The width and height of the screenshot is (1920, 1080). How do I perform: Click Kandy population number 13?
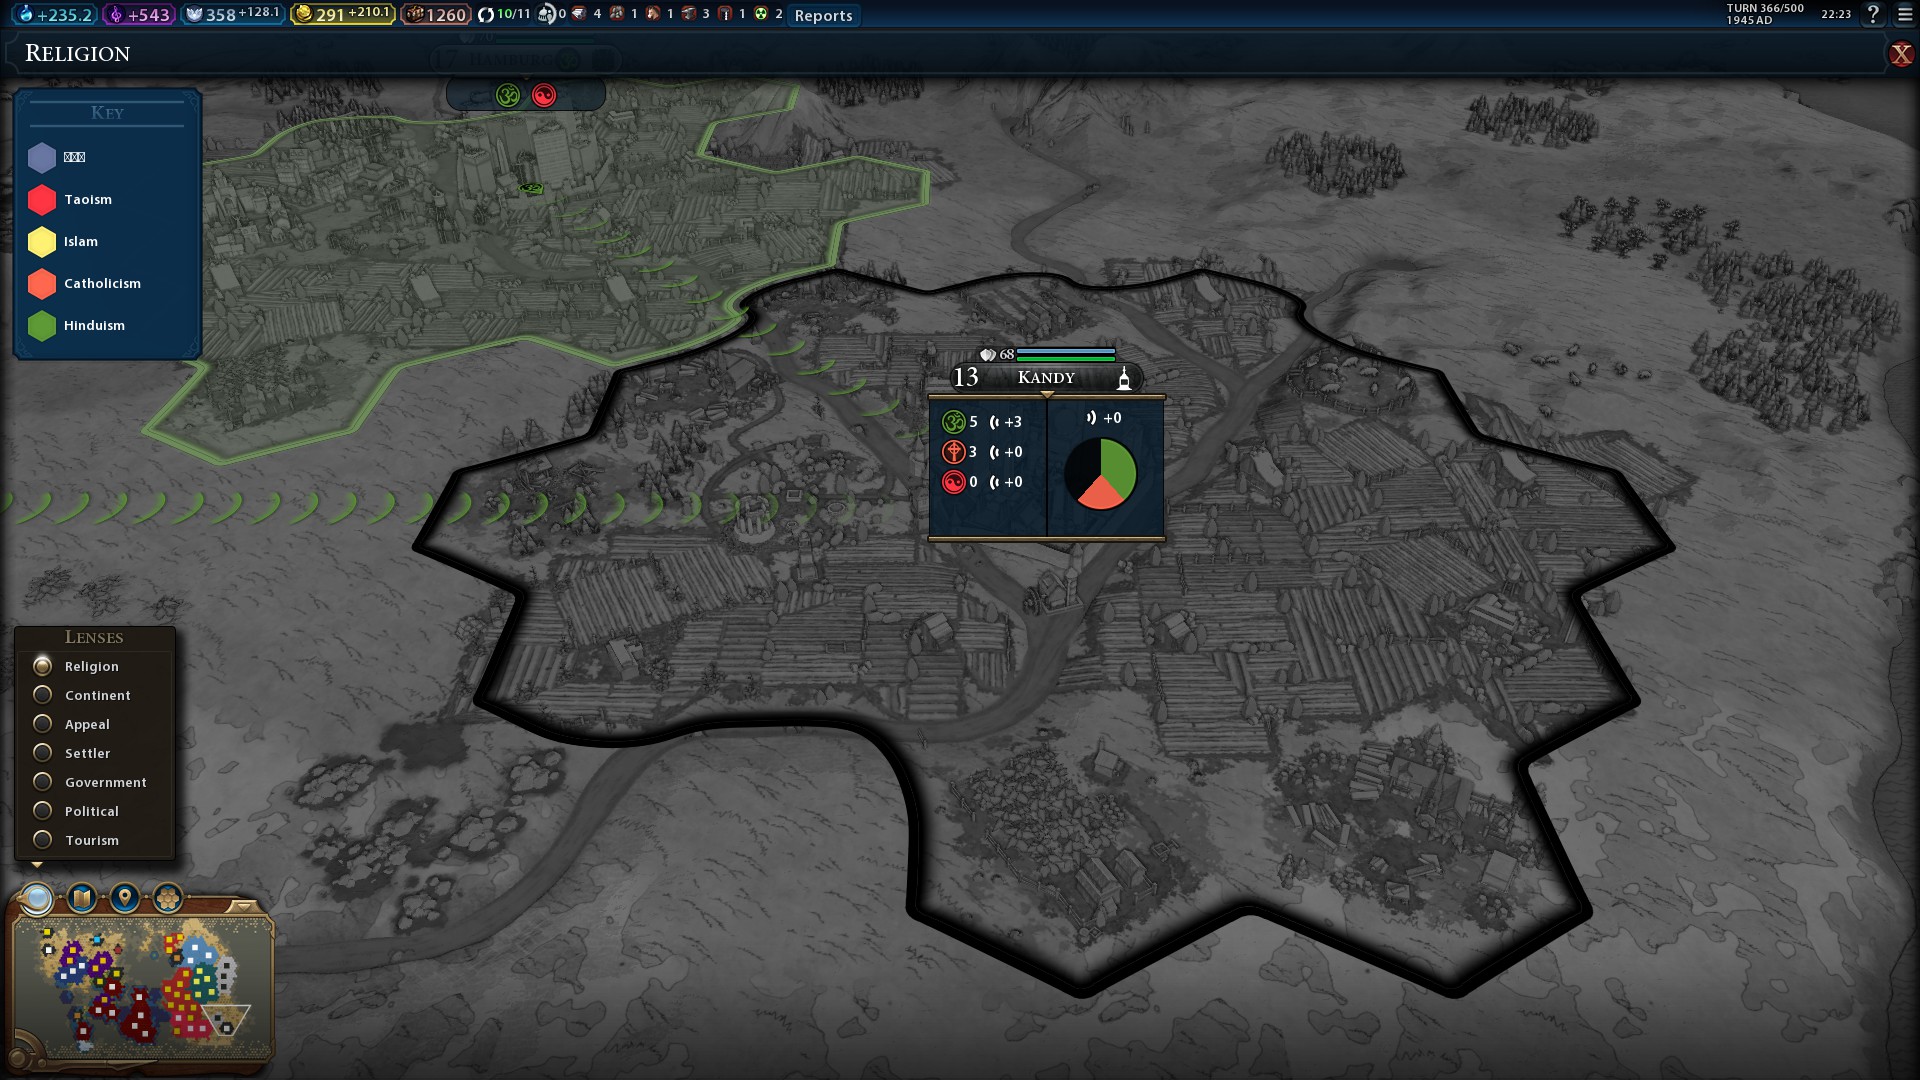click(965, 377)
